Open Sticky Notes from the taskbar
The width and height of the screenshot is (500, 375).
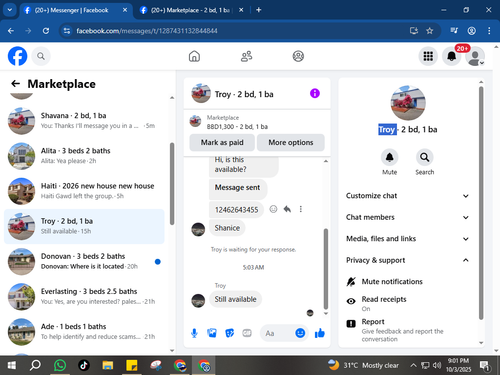[x=132, y=365]
